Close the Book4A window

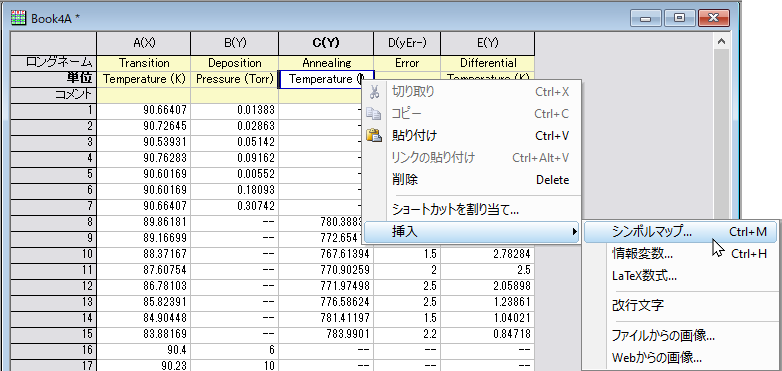[x=714, y=18]
